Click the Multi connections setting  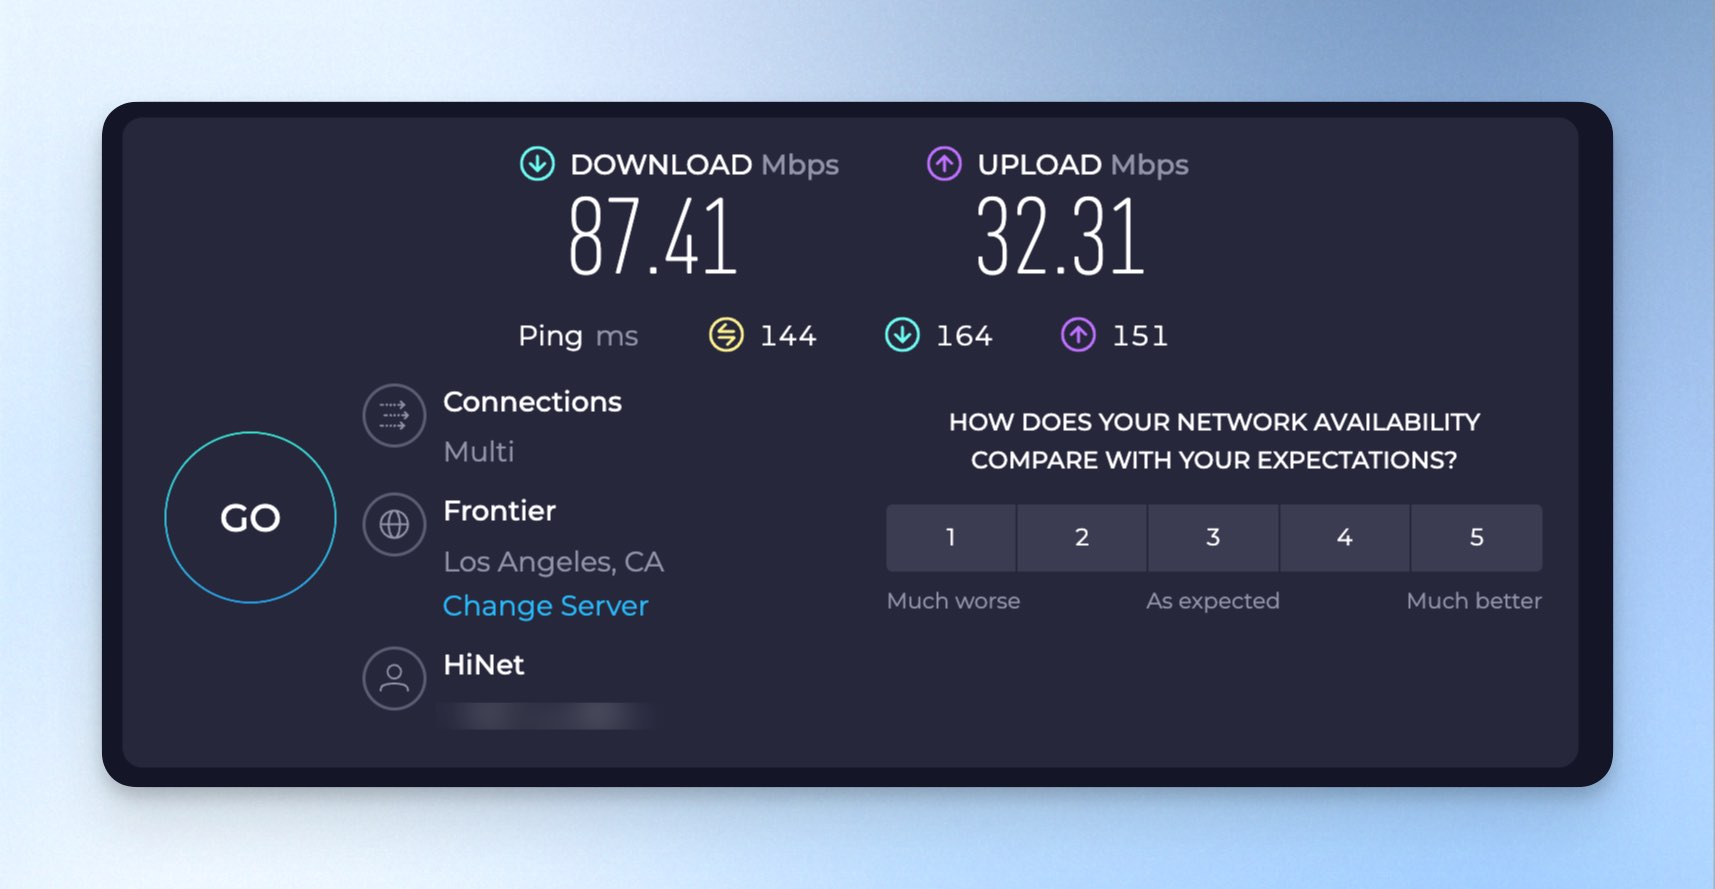pos(479,452)
